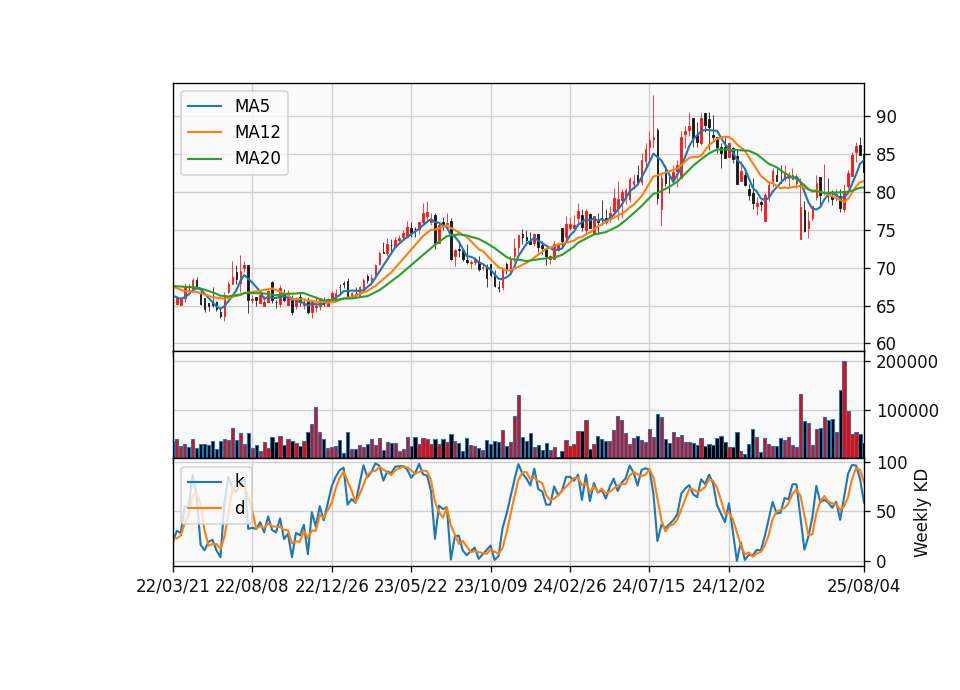The image size is (960, 690).
Task: Select the green MA20 legend line sample
Action: tap(204, 159)
